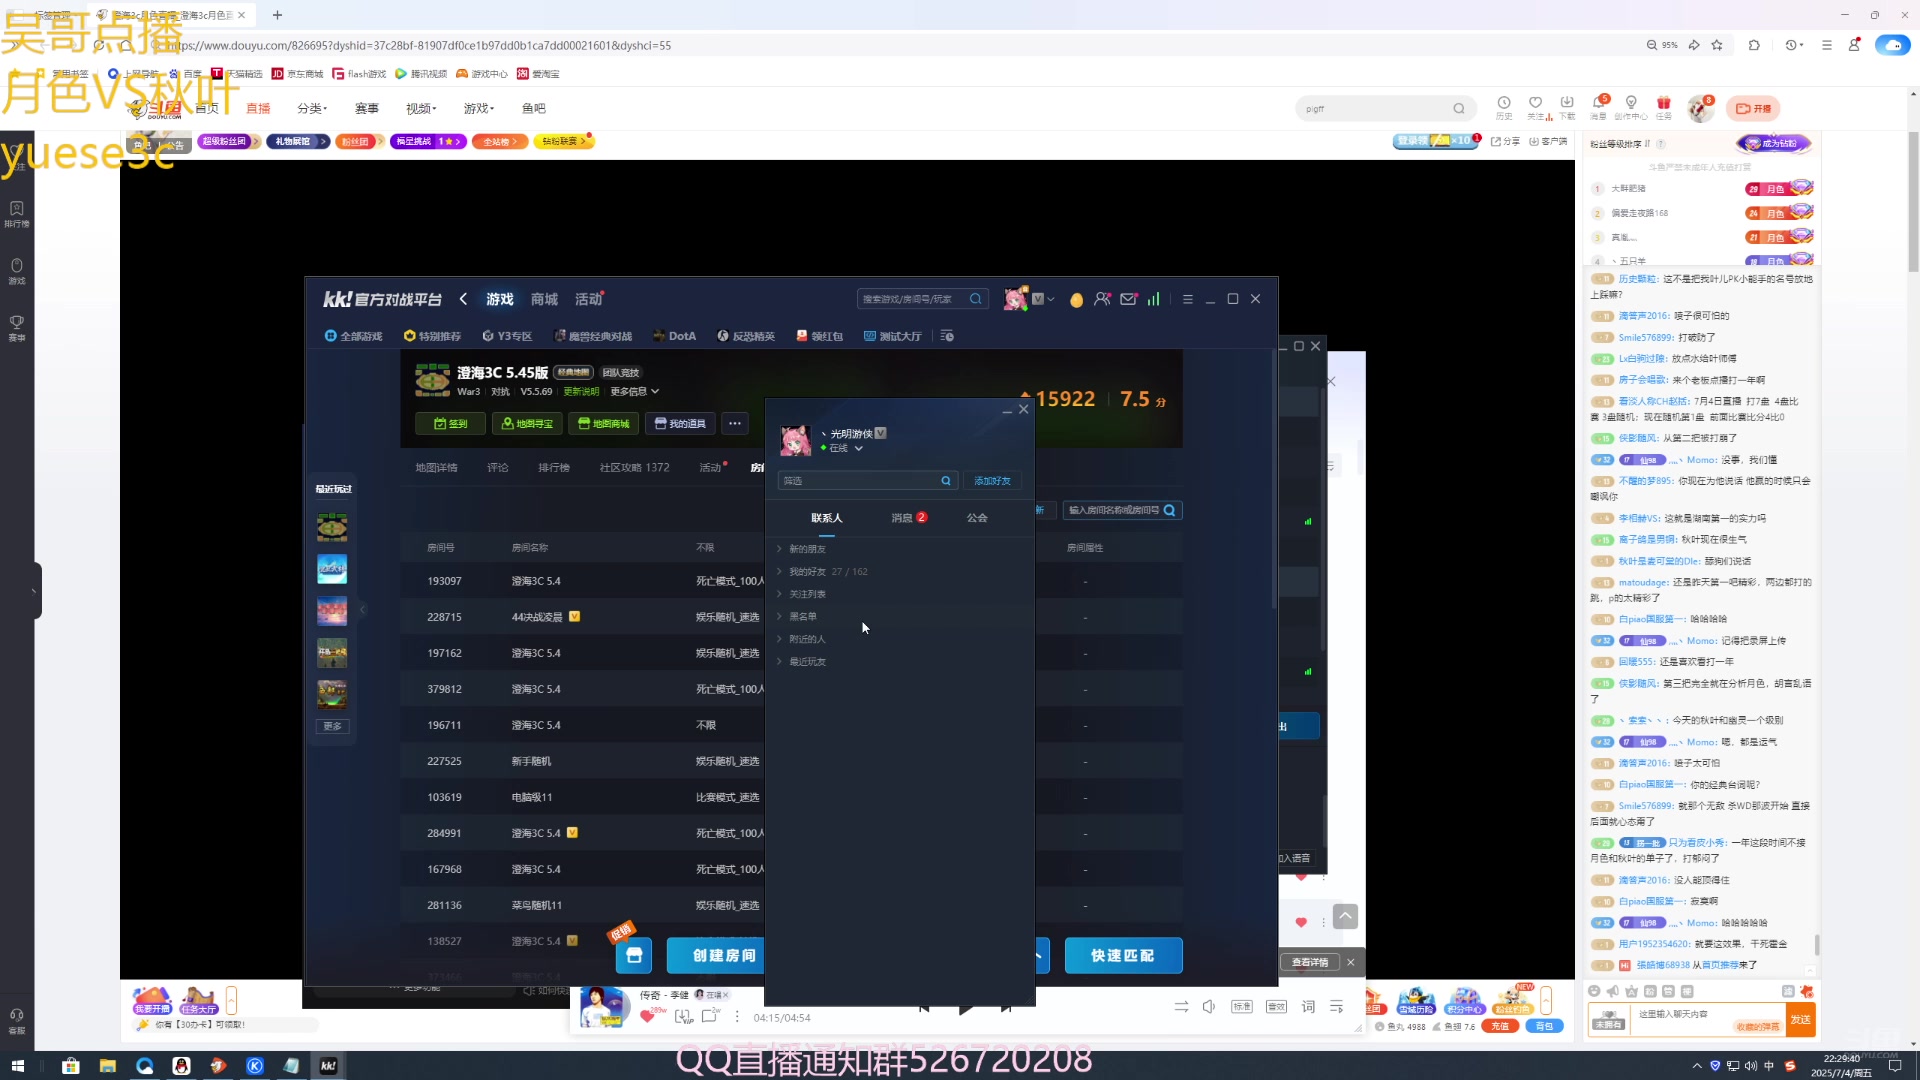Click the Douyu search box
The height and width of the screenshot is (1080, 1920).
pos(1385,109)
